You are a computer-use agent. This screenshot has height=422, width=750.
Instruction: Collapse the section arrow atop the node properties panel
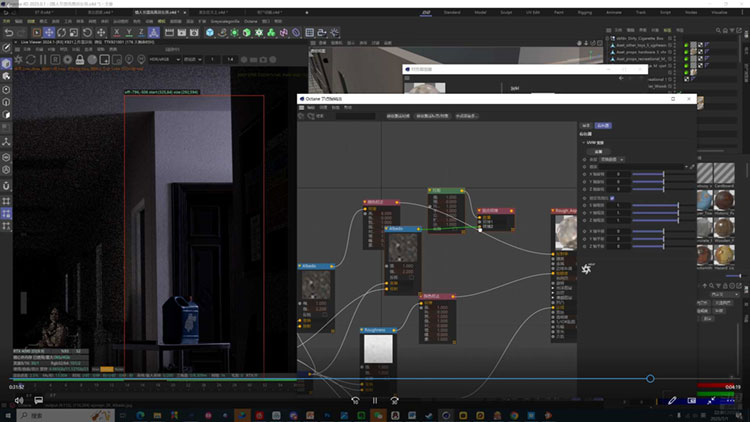click(584, 142)
